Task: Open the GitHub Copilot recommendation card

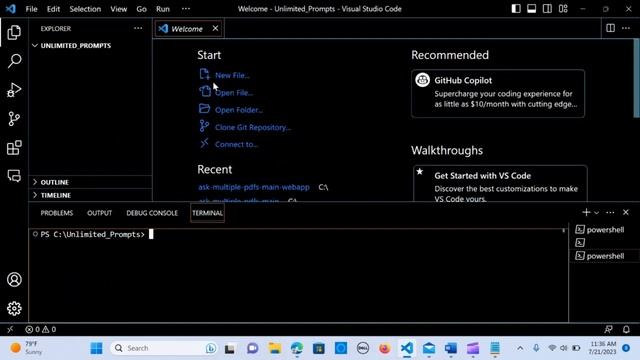Action: (x=498, y=93)
